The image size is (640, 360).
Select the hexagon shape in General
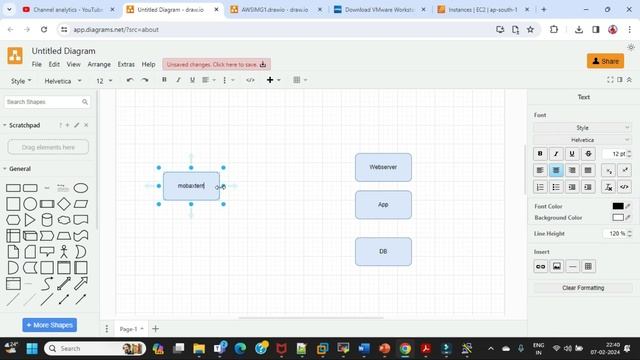[13, 220]
